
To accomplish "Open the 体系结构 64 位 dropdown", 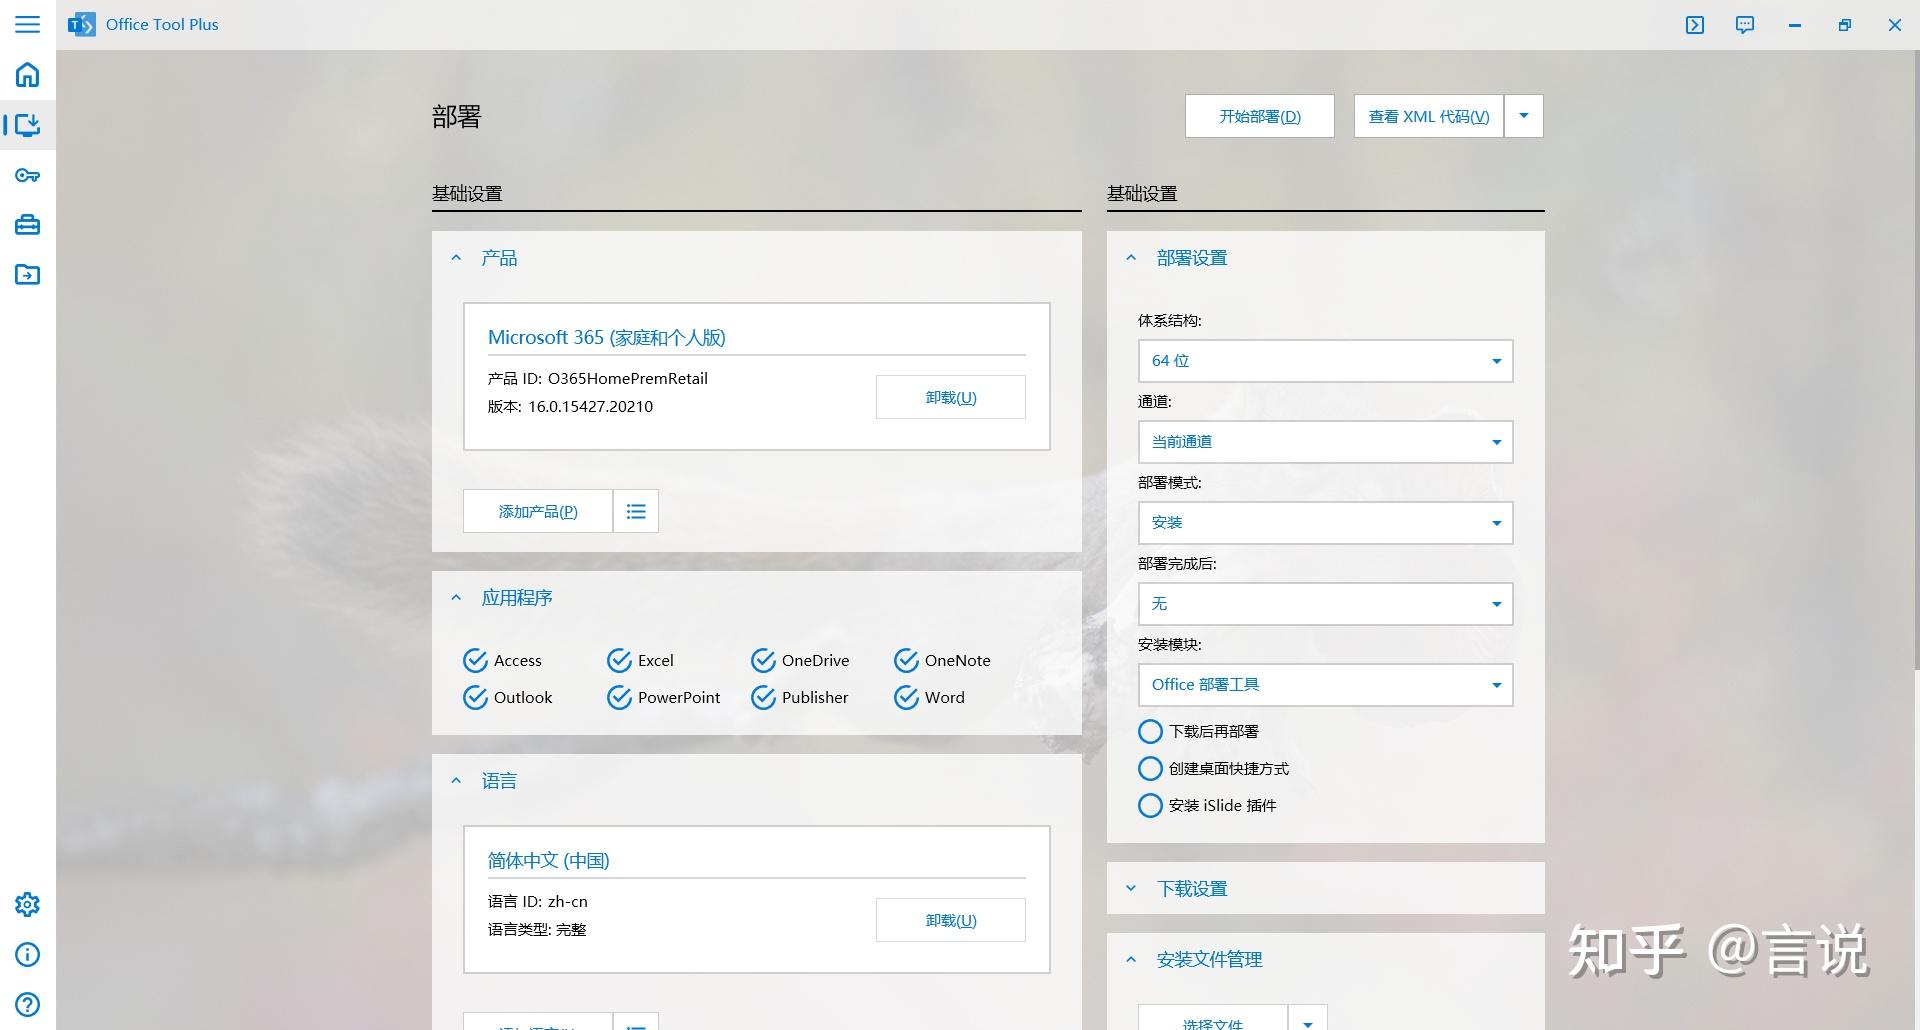I will pyautogui.click(x=1325, y=361).
